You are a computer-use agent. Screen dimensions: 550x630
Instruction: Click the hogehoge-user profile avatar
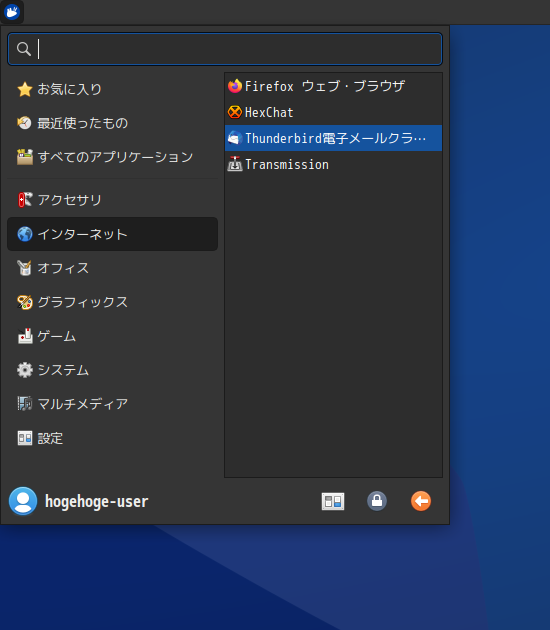tap(23, 501)
